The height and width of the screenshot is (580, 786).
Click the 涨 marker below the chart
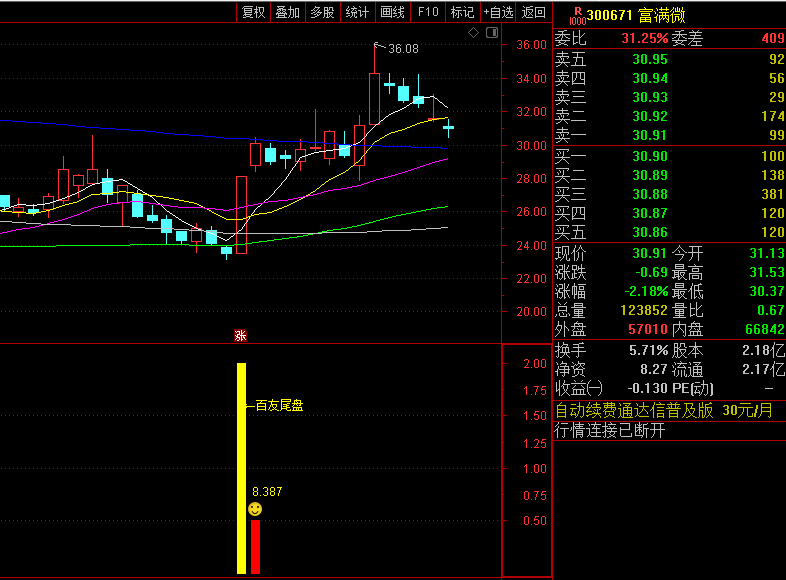tap(240, 335)
